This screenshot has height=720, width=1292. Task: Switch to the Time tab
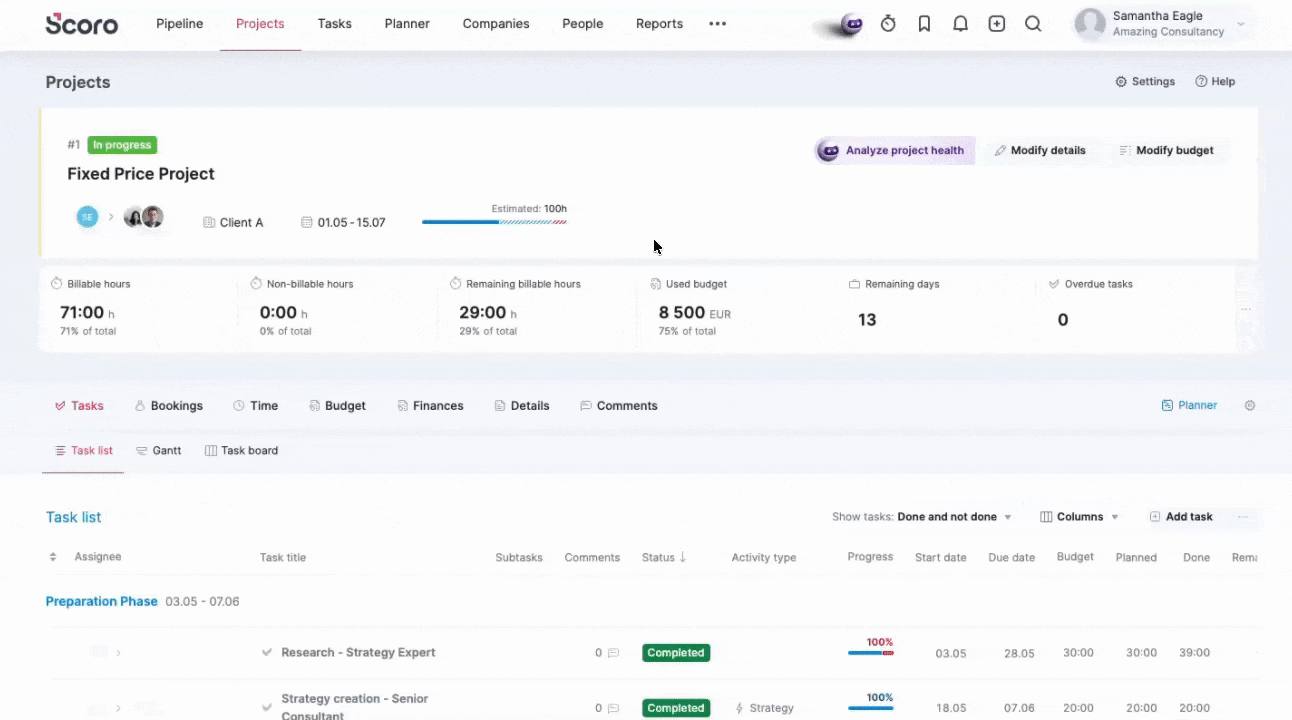[x=255, y=406]
